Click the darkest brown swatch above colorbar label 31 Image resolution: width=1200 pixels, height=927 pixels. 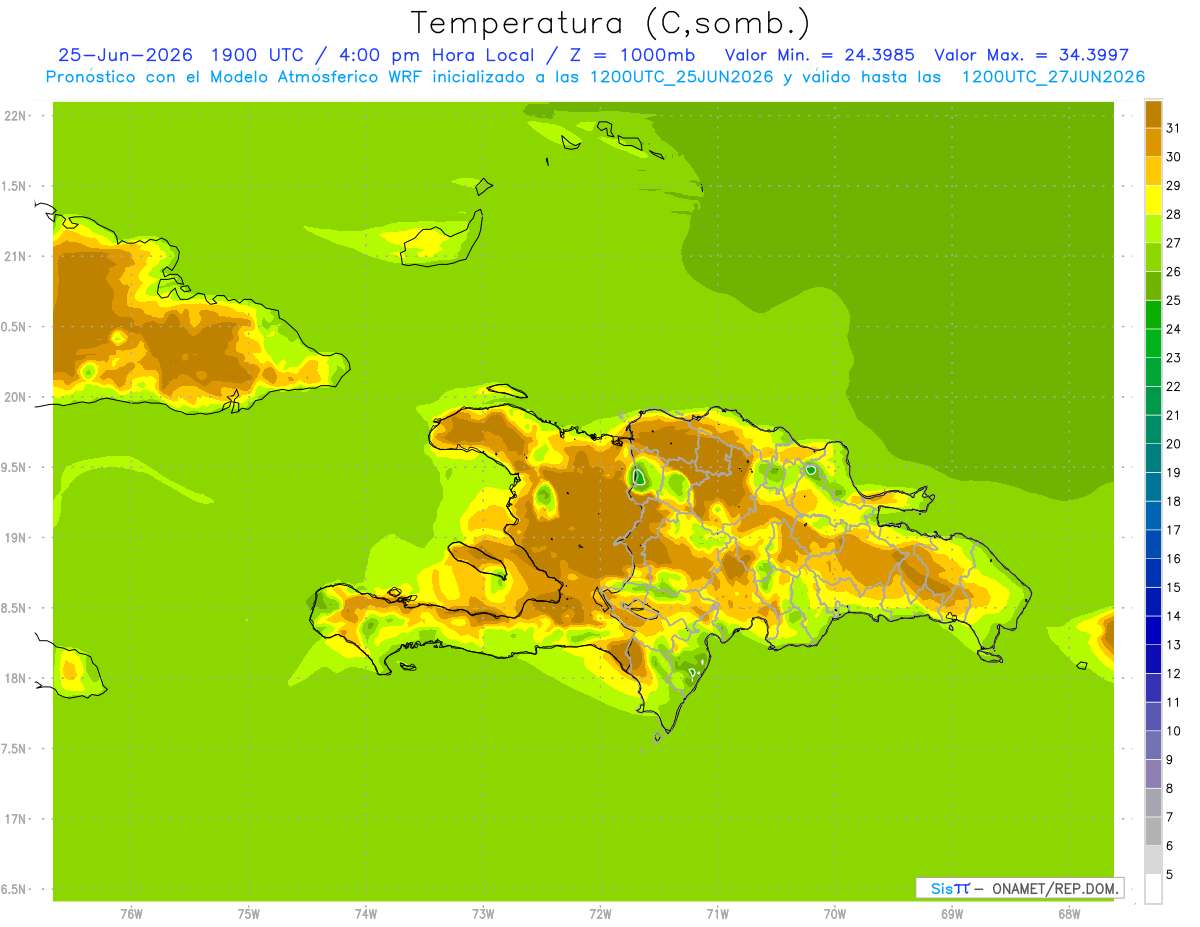click(x=1153, y=114)
